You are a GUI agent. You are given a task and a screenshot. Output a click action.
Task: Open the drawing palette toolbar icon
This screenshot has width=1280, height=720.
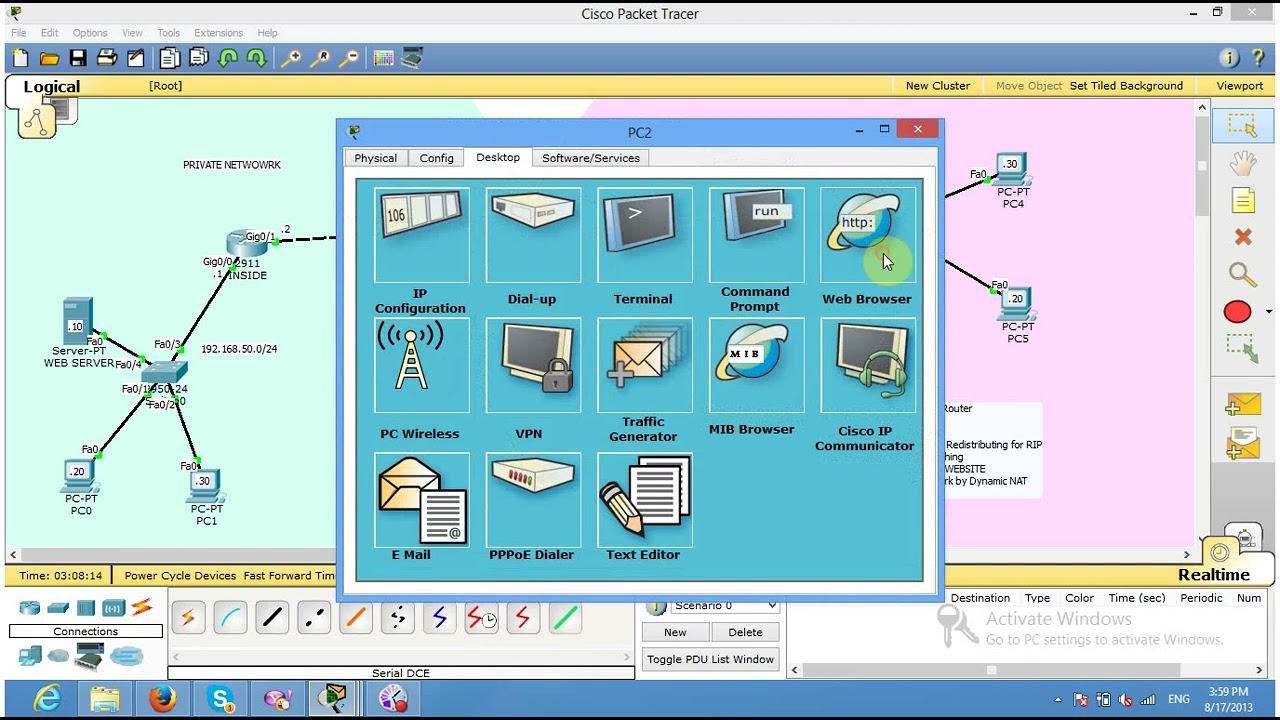pos(384,58)
